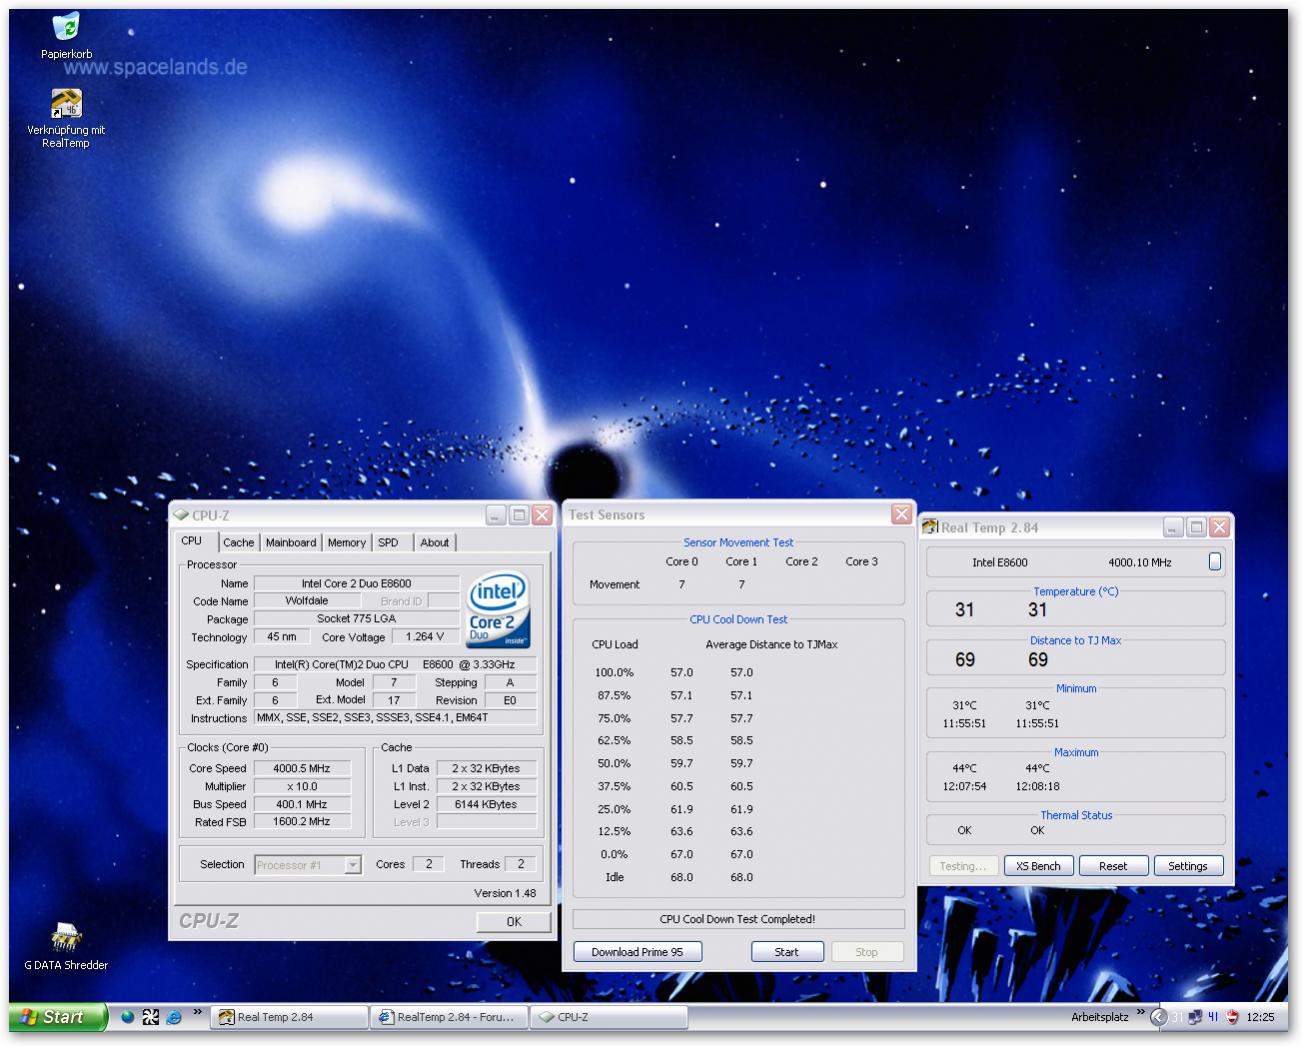Click the Windows Start button

(x=58, y=1017)
